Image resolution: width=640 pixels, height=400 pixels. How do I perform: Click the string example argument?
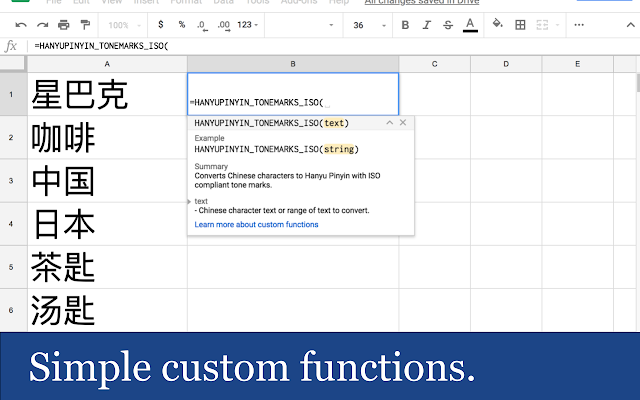[x=339, y=149]
